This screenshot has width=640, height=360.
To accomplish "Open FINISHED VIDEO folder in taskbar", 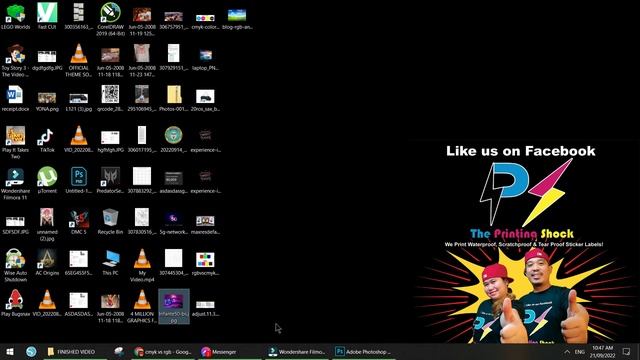I will click(75, 351).
